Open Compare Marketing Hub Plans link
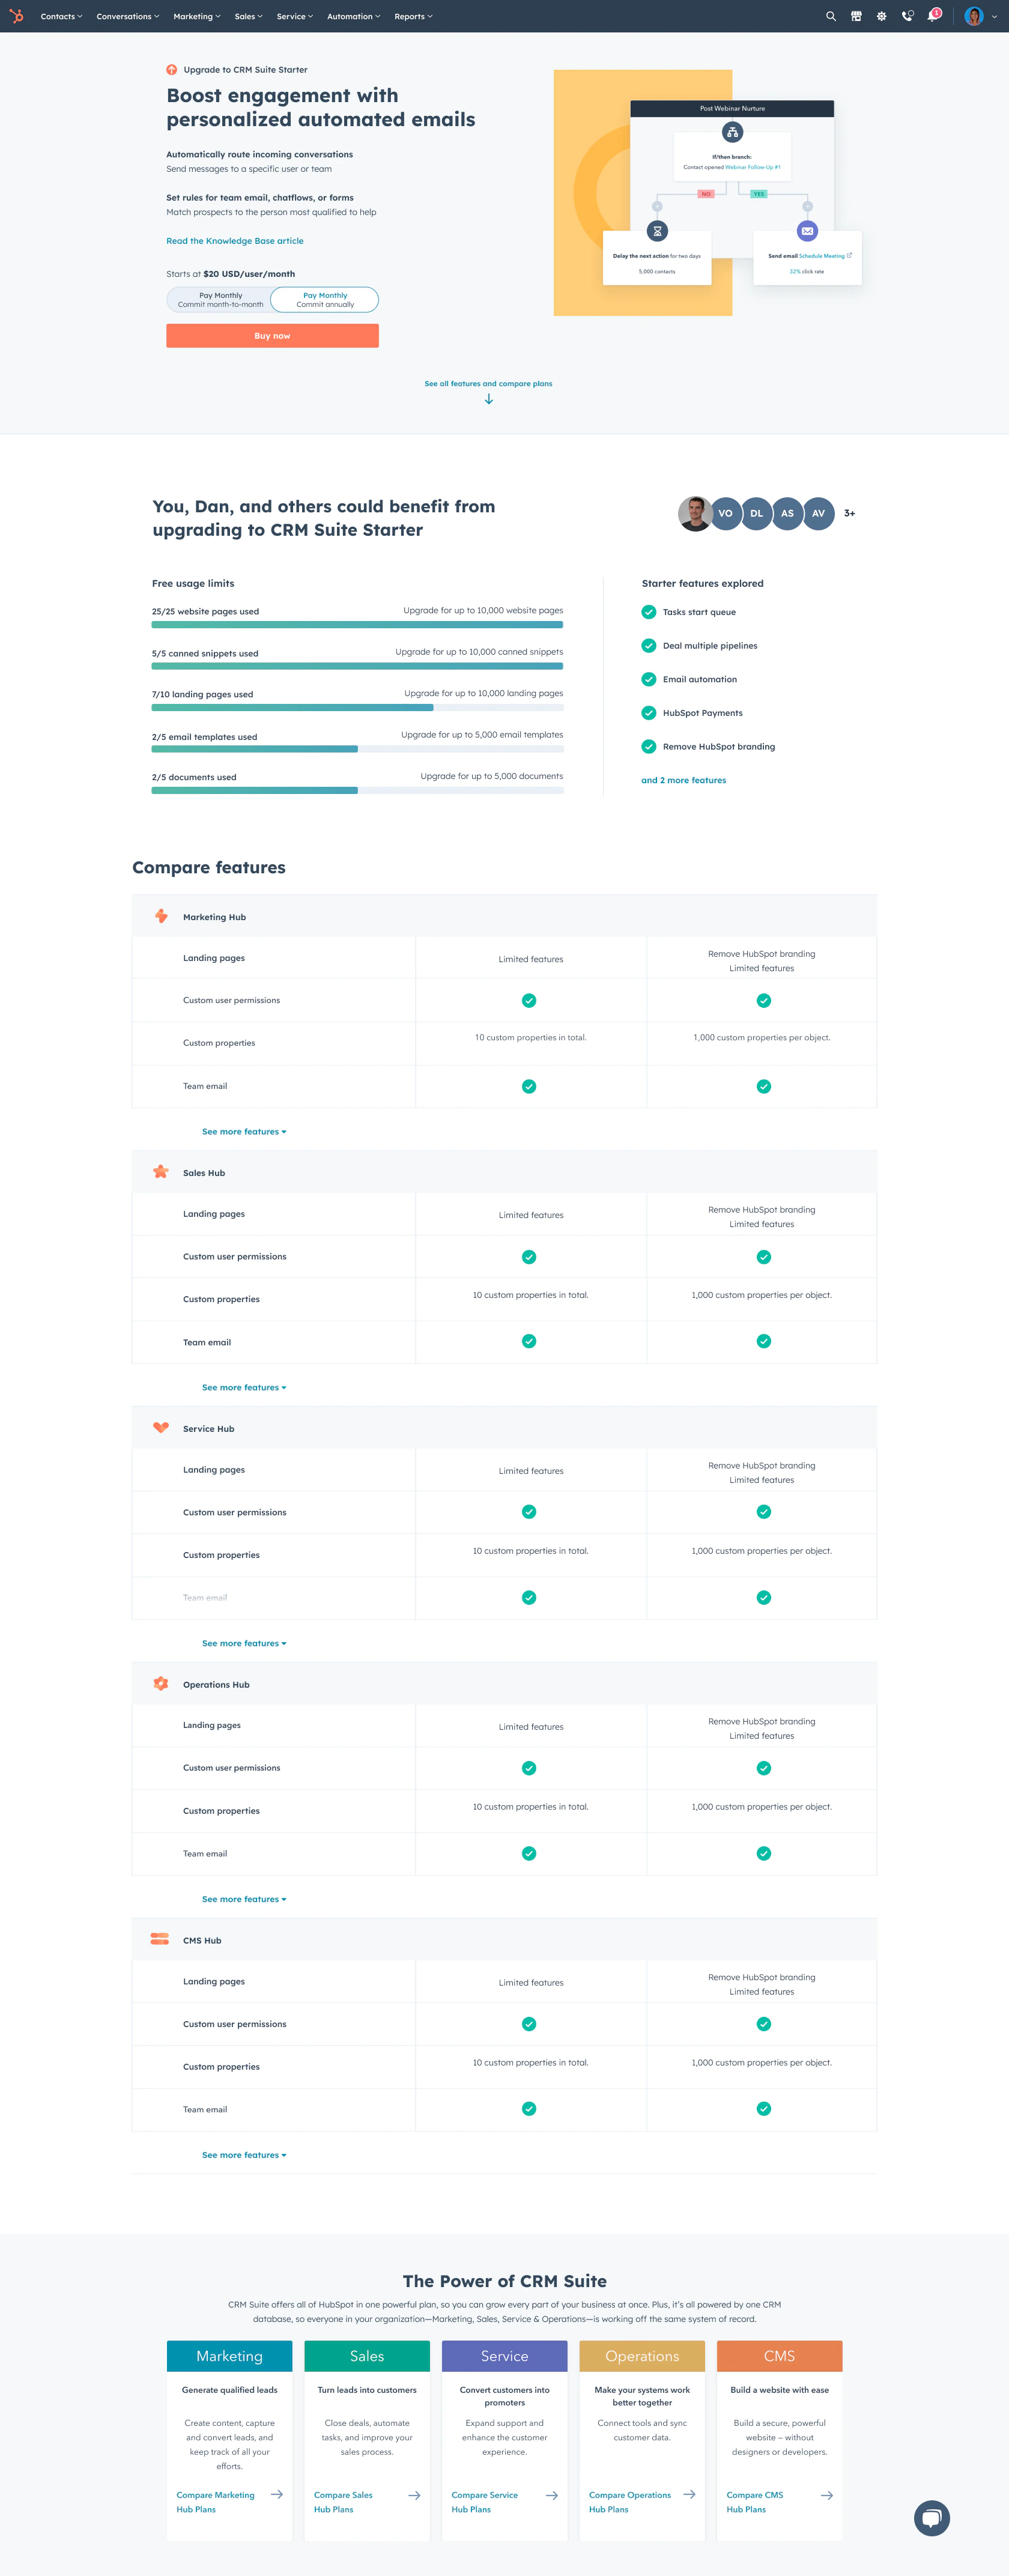The height and width of the screenshot is (2576, 1009). pyautogui.click(x=216, y=2502)
